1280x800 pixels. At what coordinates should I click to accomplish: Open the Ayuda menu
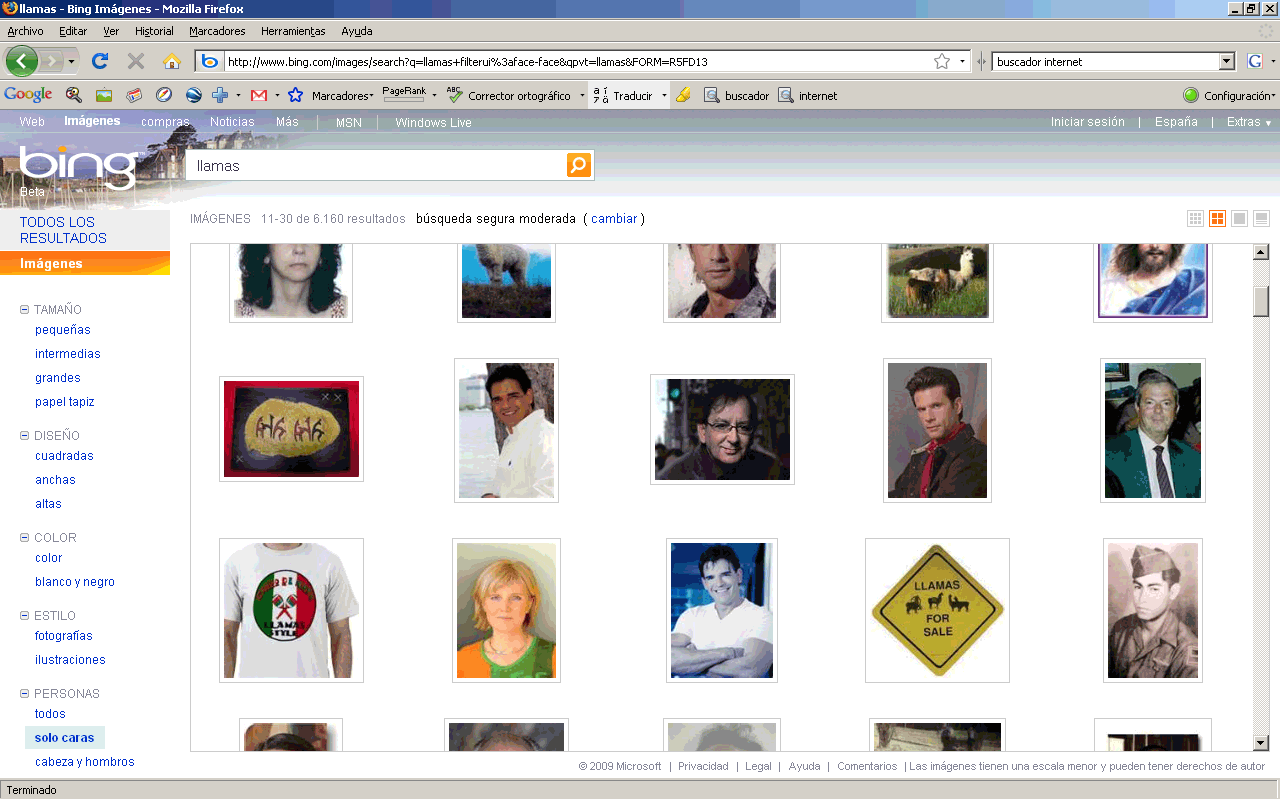[357, 31]
